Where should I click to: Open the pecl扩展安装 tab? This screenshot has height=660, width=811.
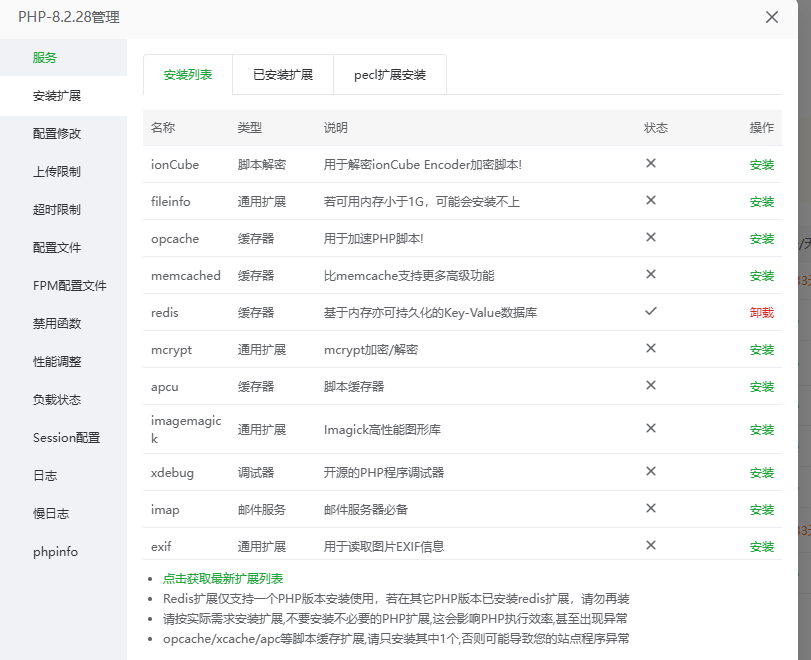pyautogui.click(x=389, y=75)
